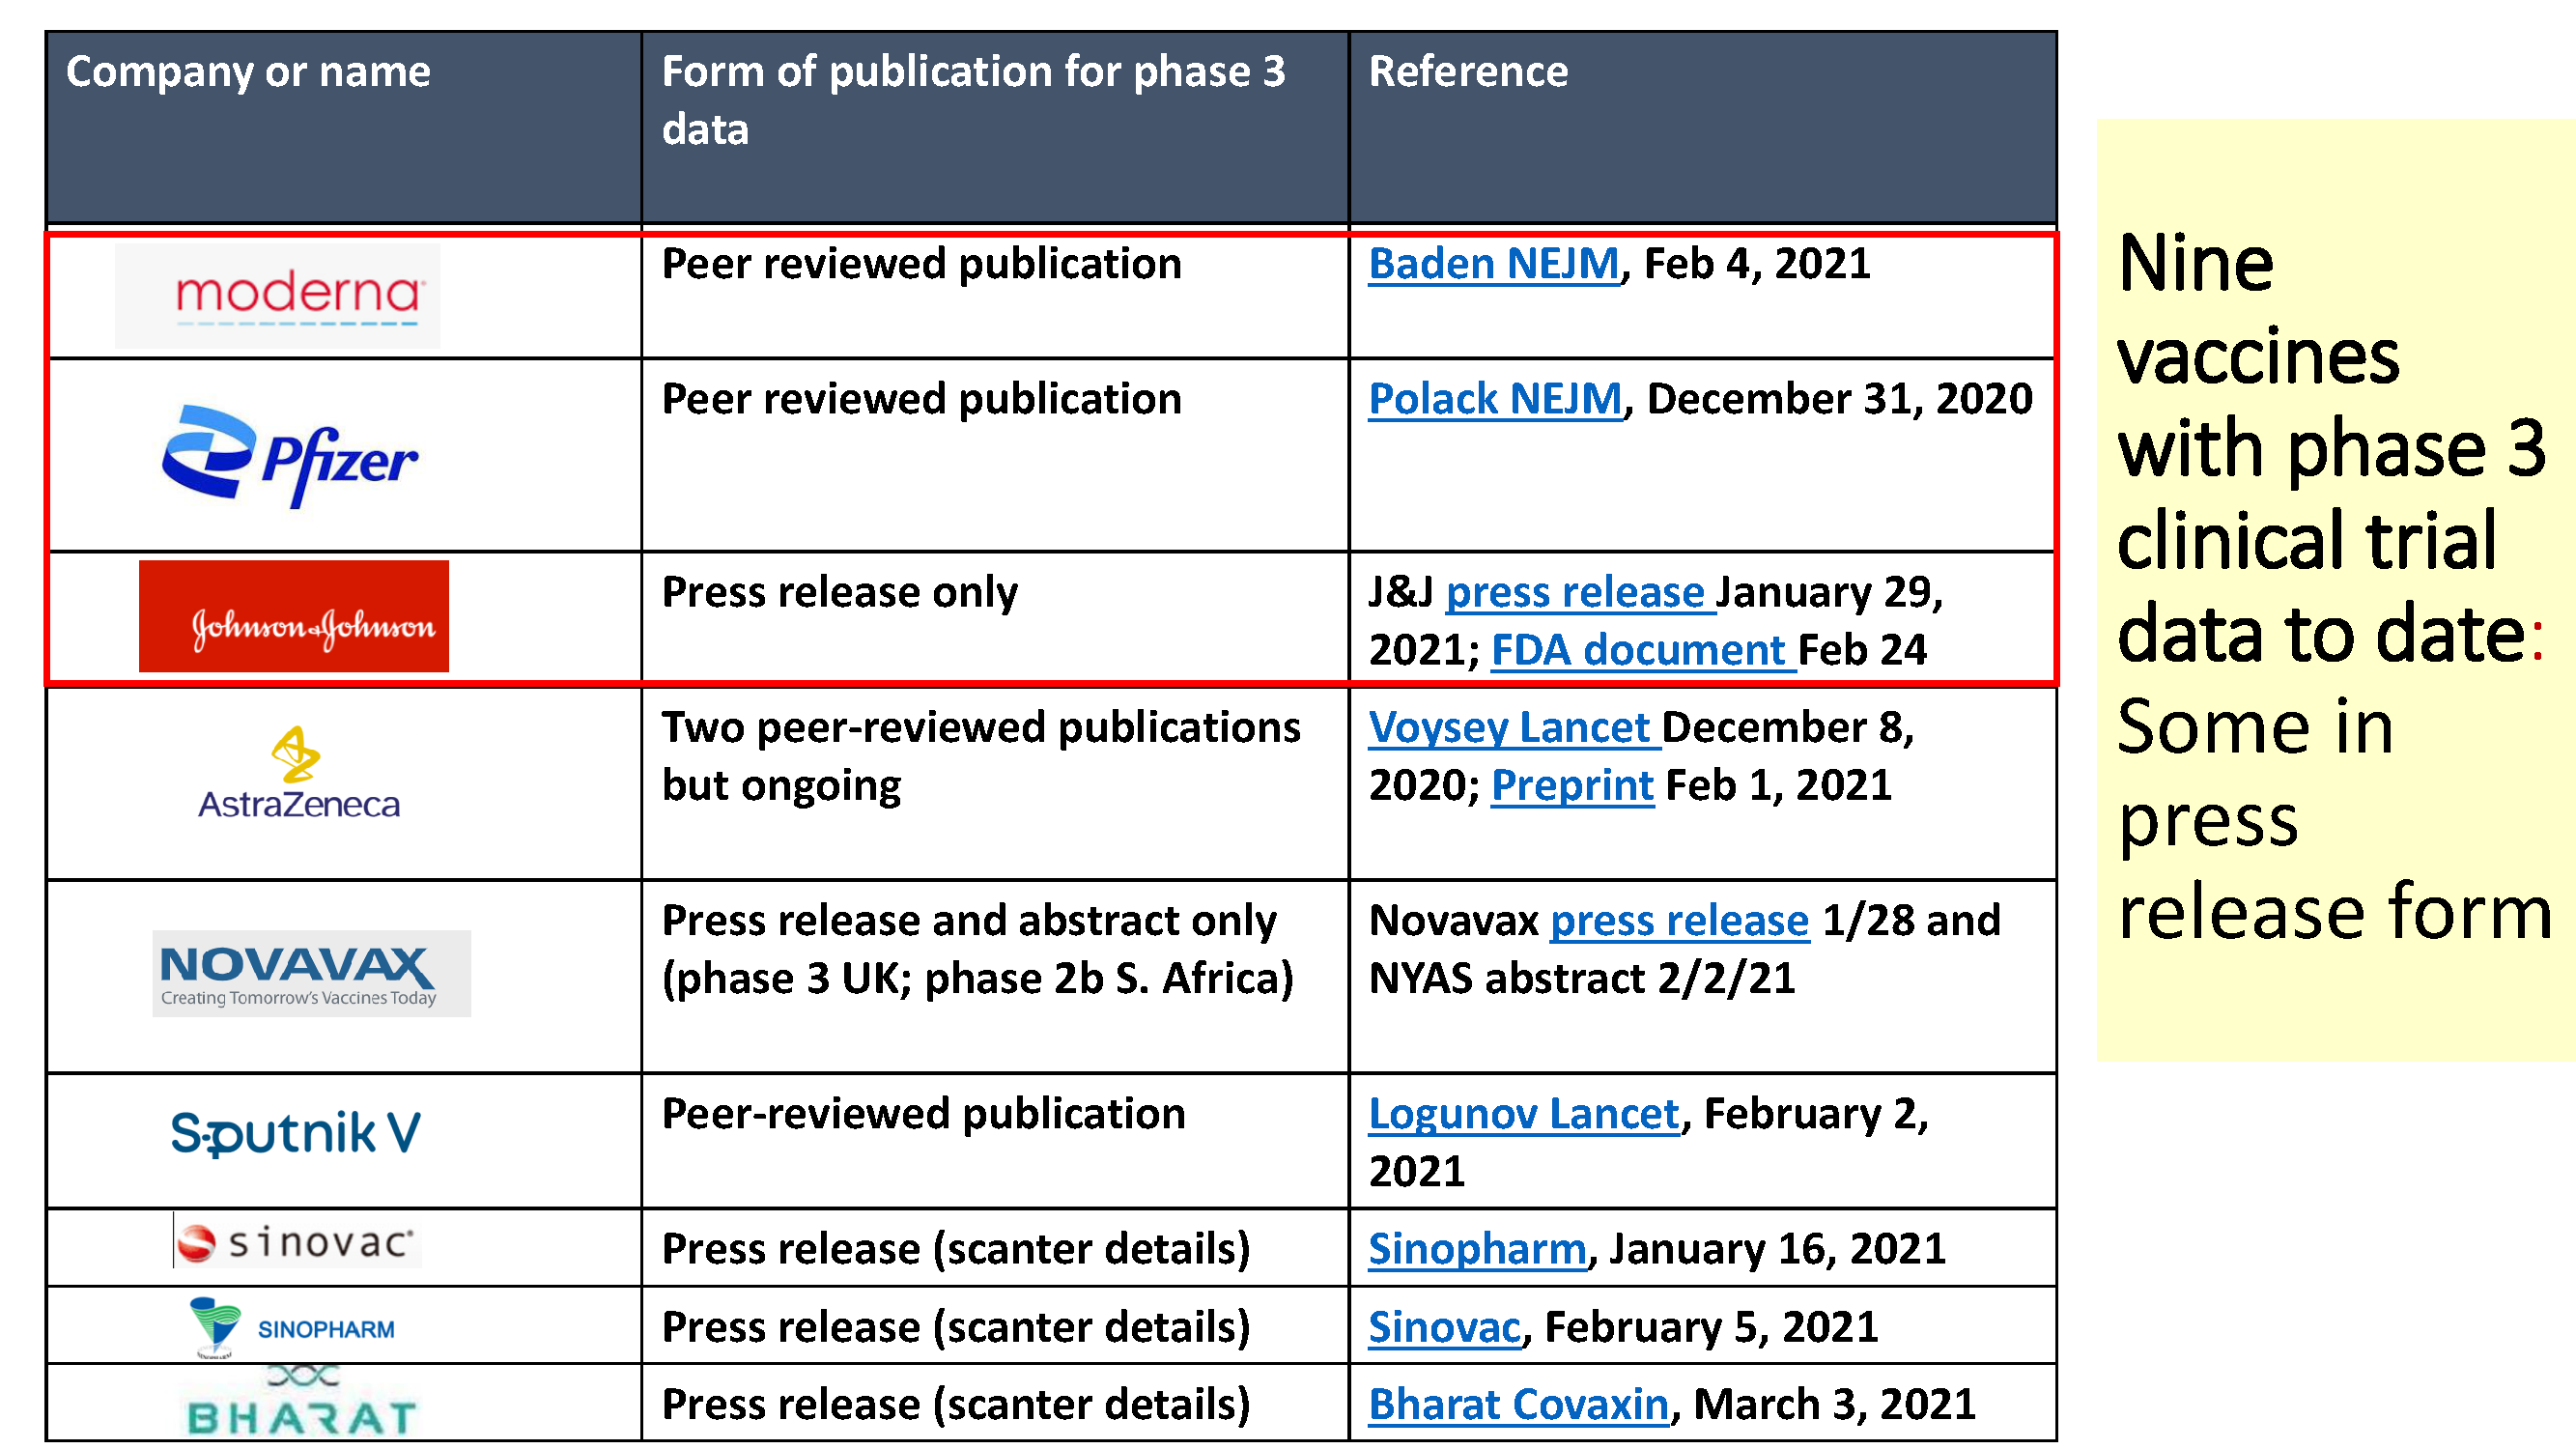Click the 'Feb 4, 2021' date text
This screenshot has width=2576, height=1449.
click(1757, 264)
